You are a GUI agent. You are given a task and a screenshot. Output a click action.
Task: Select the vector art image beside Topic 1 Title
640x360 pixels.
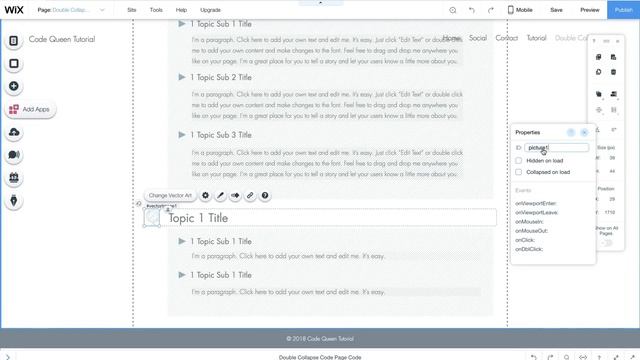(x=152, y=218)
